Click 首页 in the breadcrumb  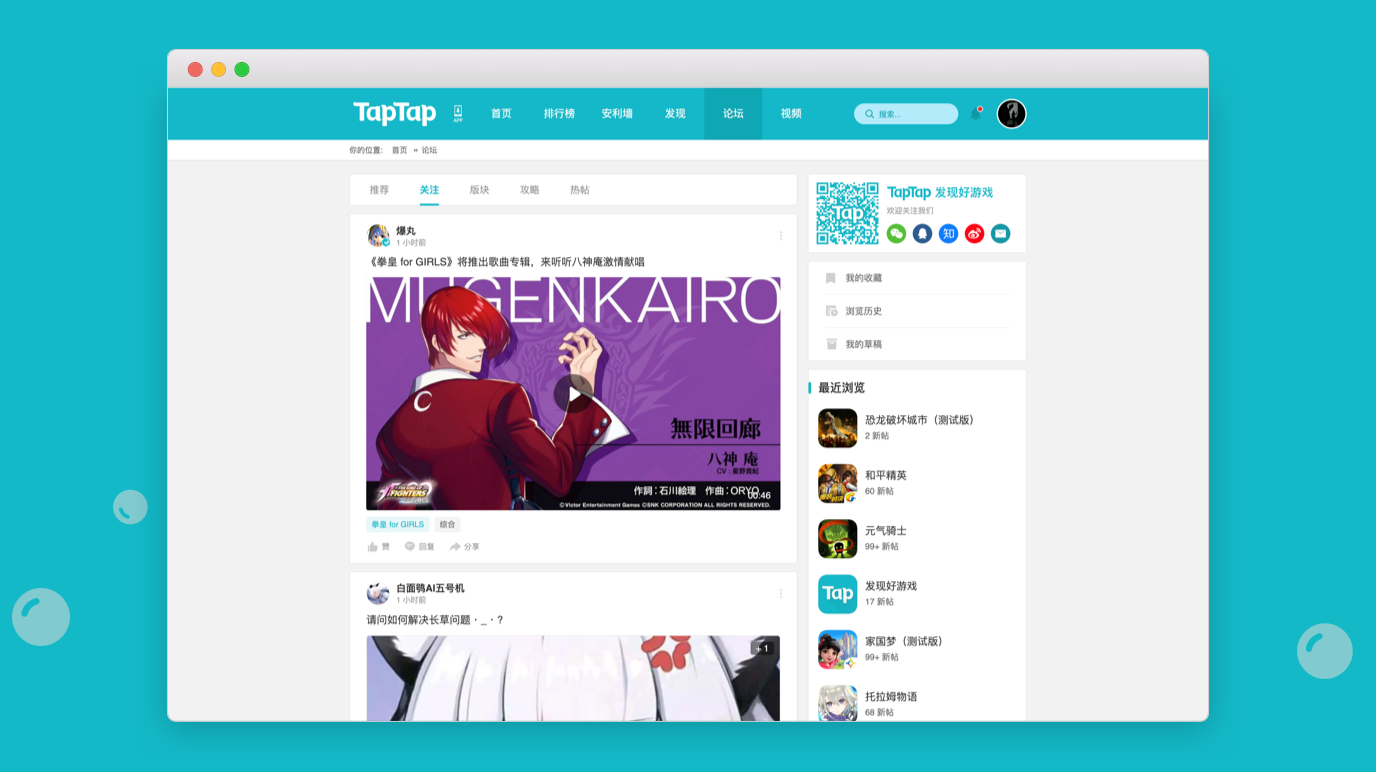pos(399,150)
